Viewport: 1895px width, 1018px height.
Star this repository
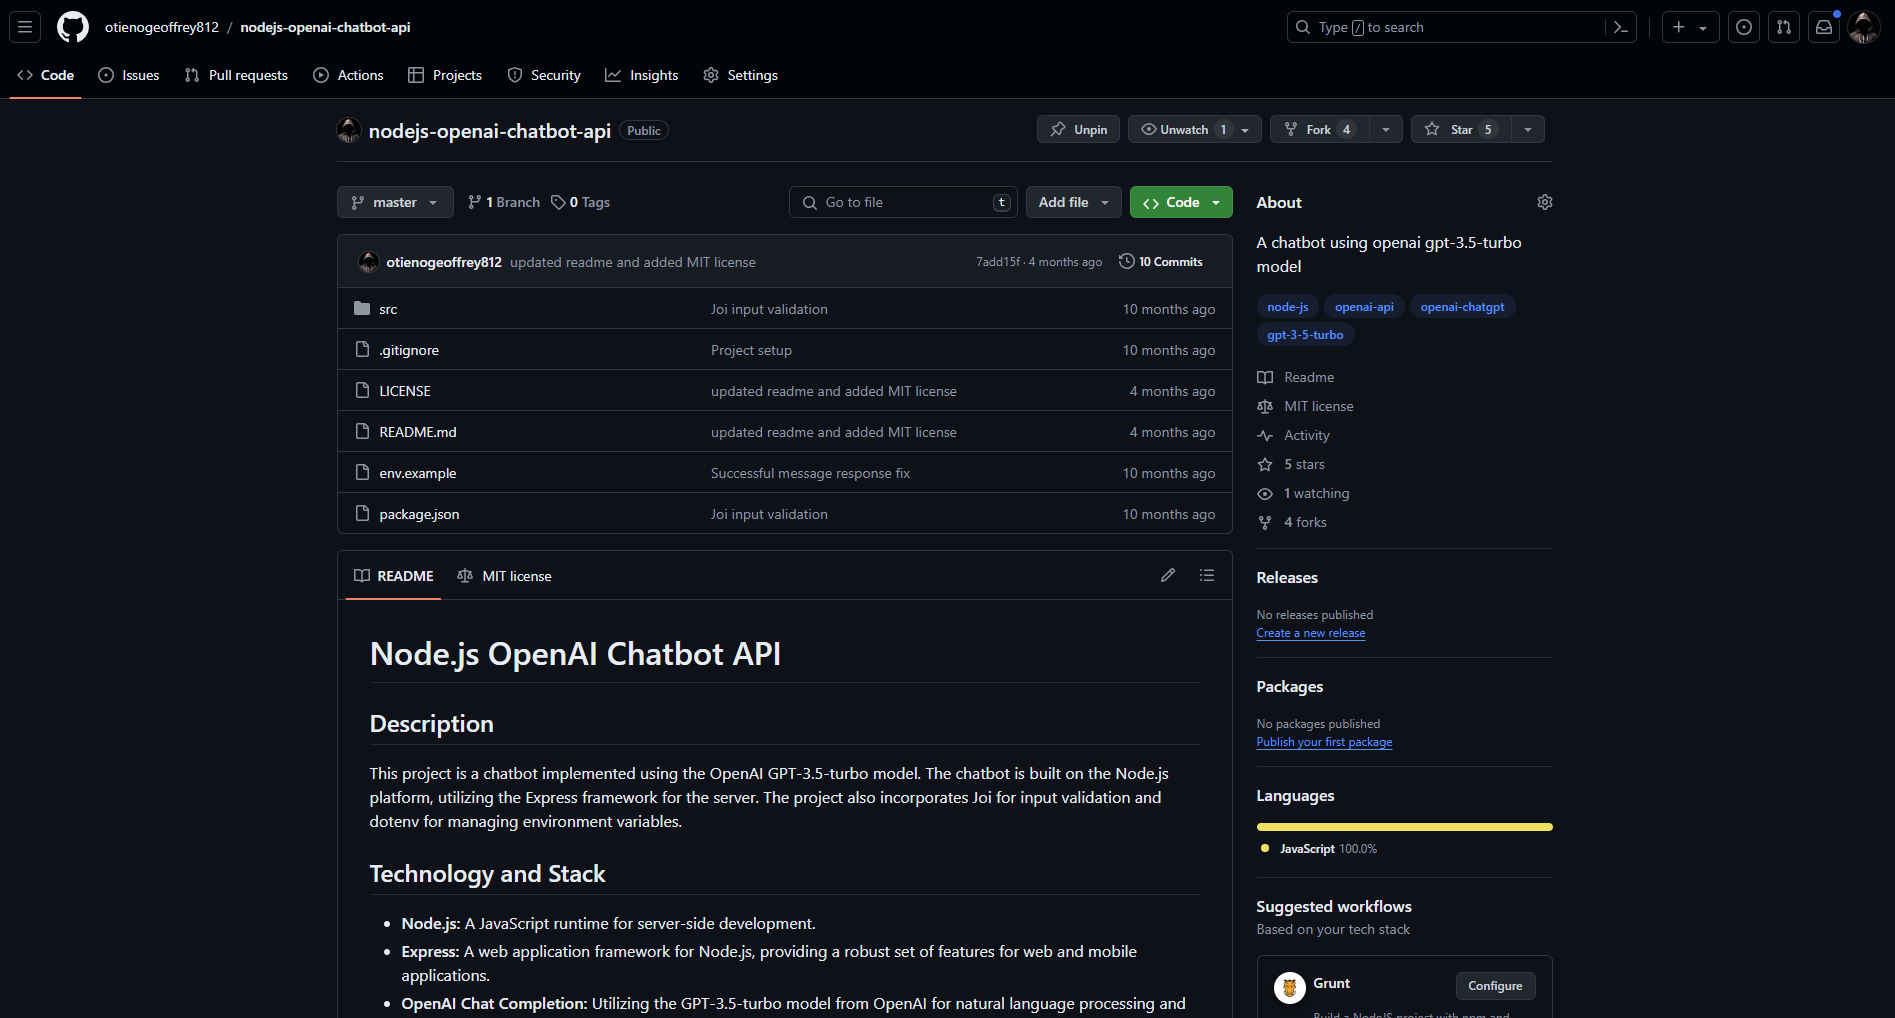(1461, 129)
